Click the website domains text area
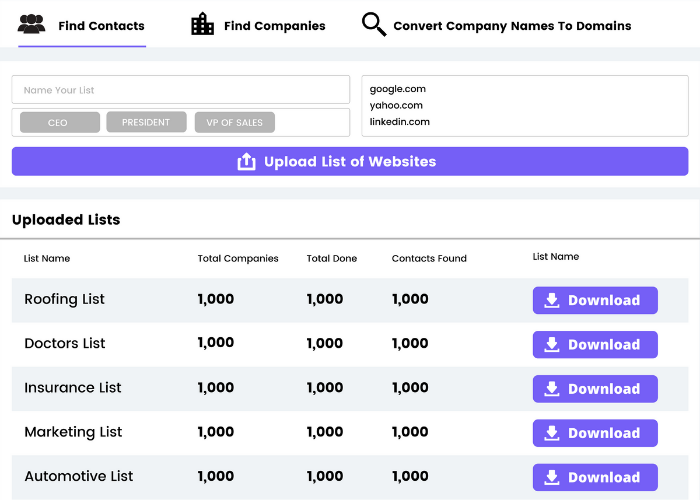Viewport: 700px width, 500px height. click(524, 105)
